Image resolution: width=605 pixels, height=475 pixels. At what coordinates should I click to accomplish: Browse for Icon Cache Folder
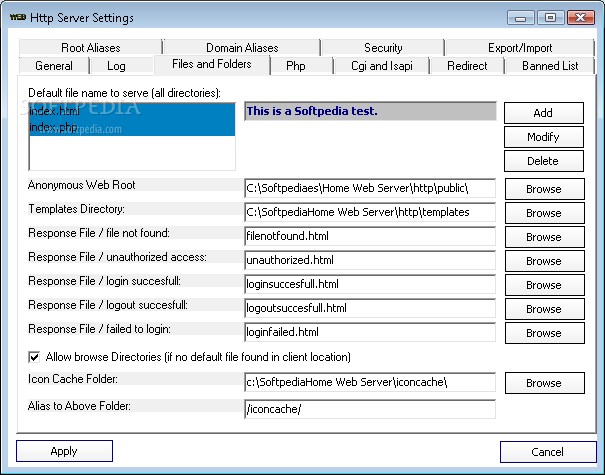(544, 382)
